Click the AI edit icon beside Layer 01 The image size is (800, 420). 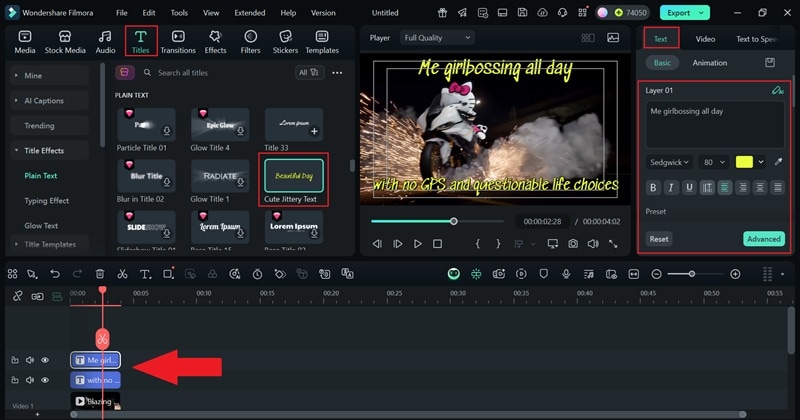click(x=778, y=90)
